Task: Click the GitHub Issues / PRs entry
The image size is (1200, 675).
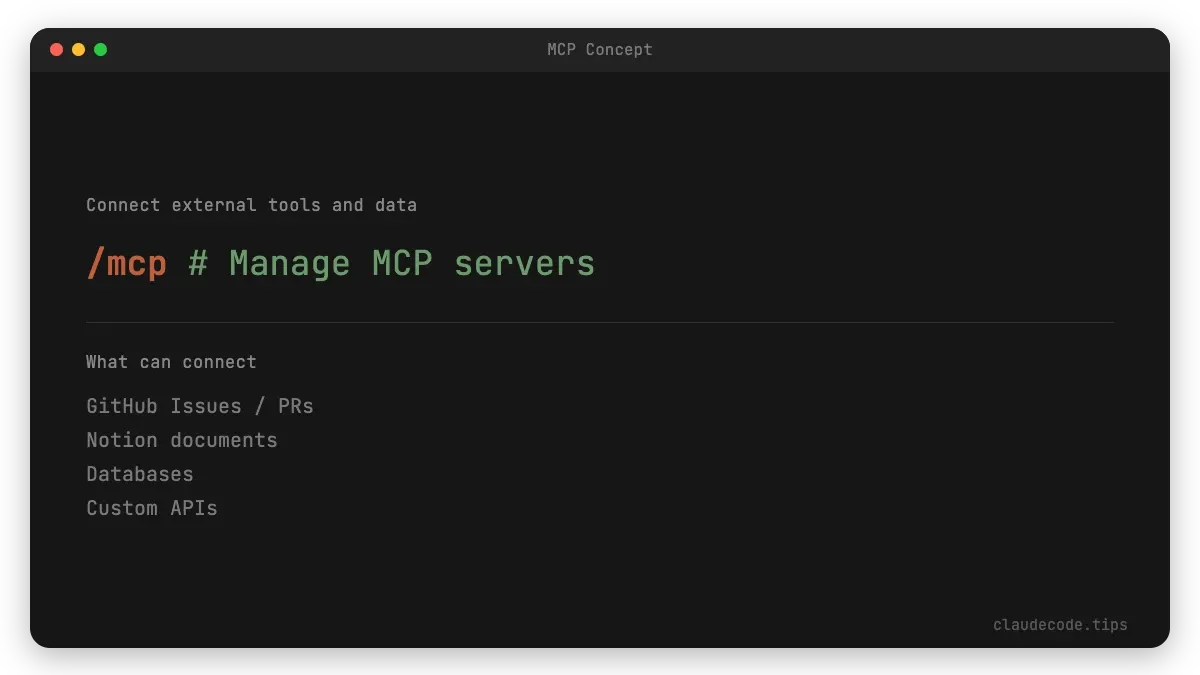Action: pyautogui.click(x=199, y=406)
